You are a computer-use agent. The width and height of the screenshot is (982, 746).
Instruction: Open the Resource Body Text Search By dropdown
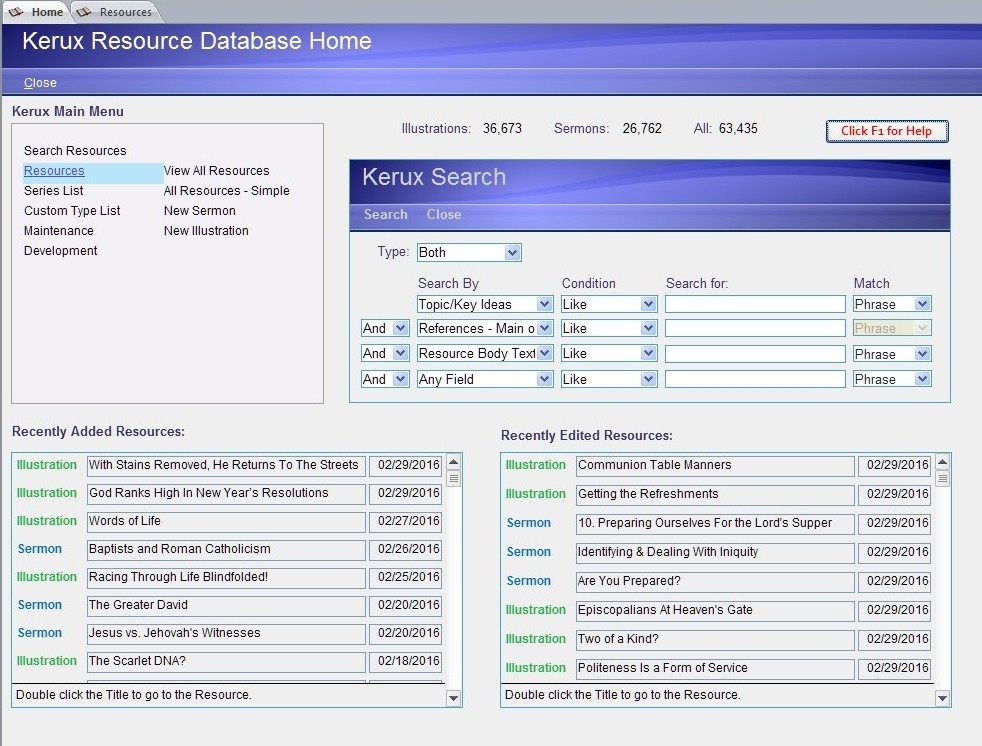coord(544,353)
